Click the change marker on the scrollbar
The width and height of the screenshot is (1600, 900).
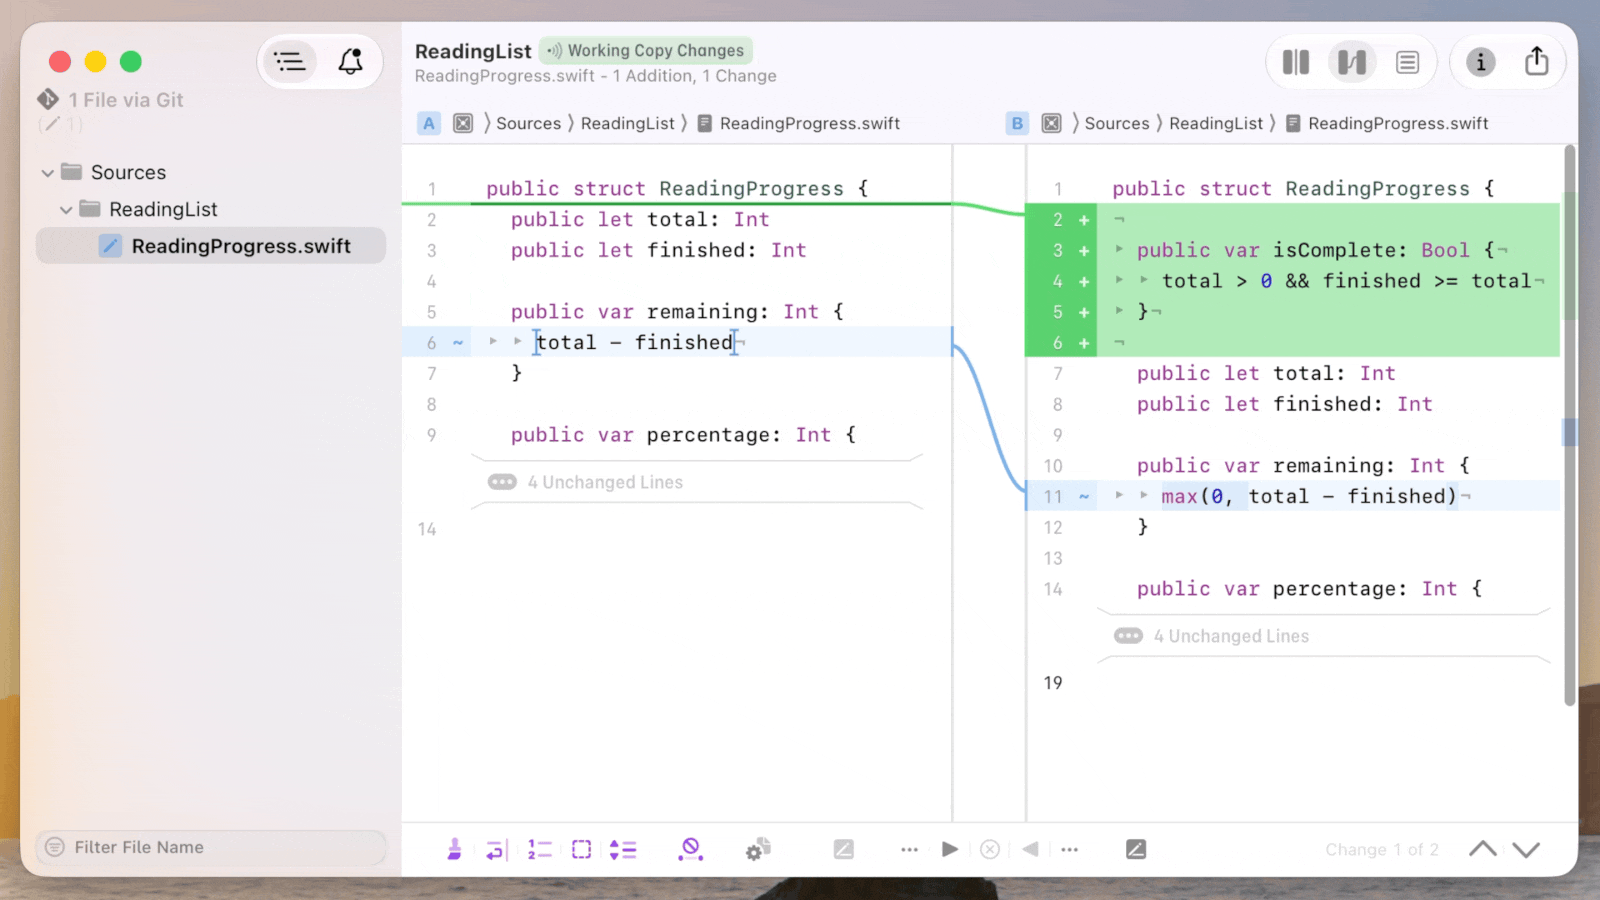(x=1569, y=432)
